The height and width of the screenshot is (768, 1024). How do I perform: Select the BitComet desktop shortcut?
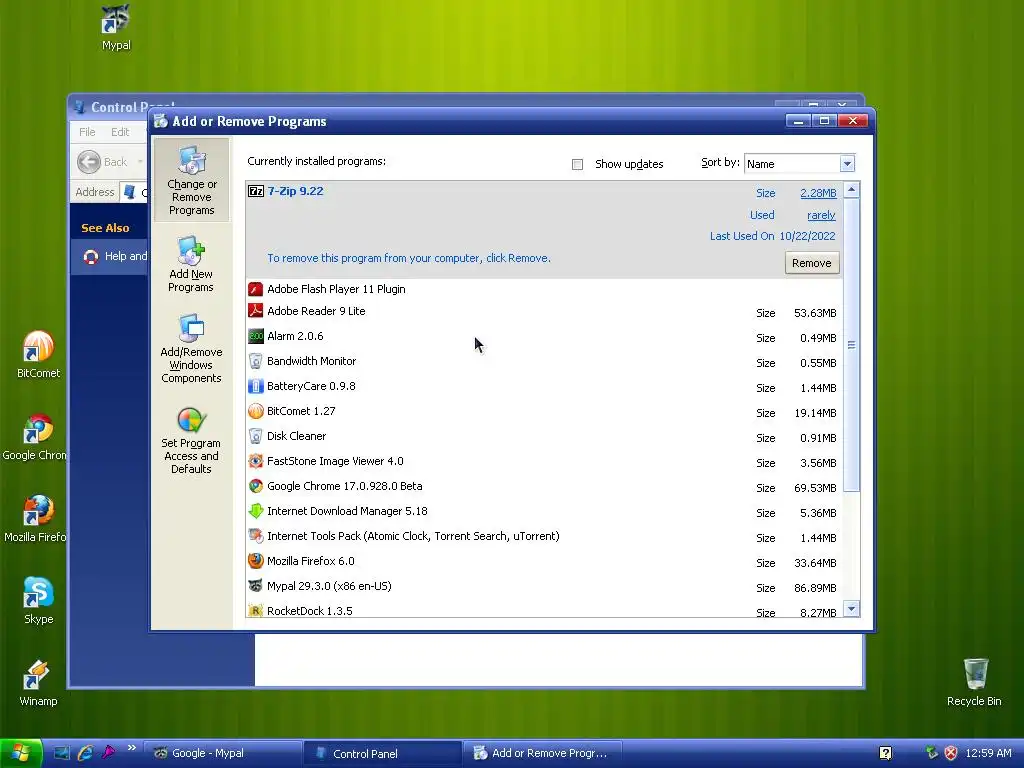click(x=39, y=355)
